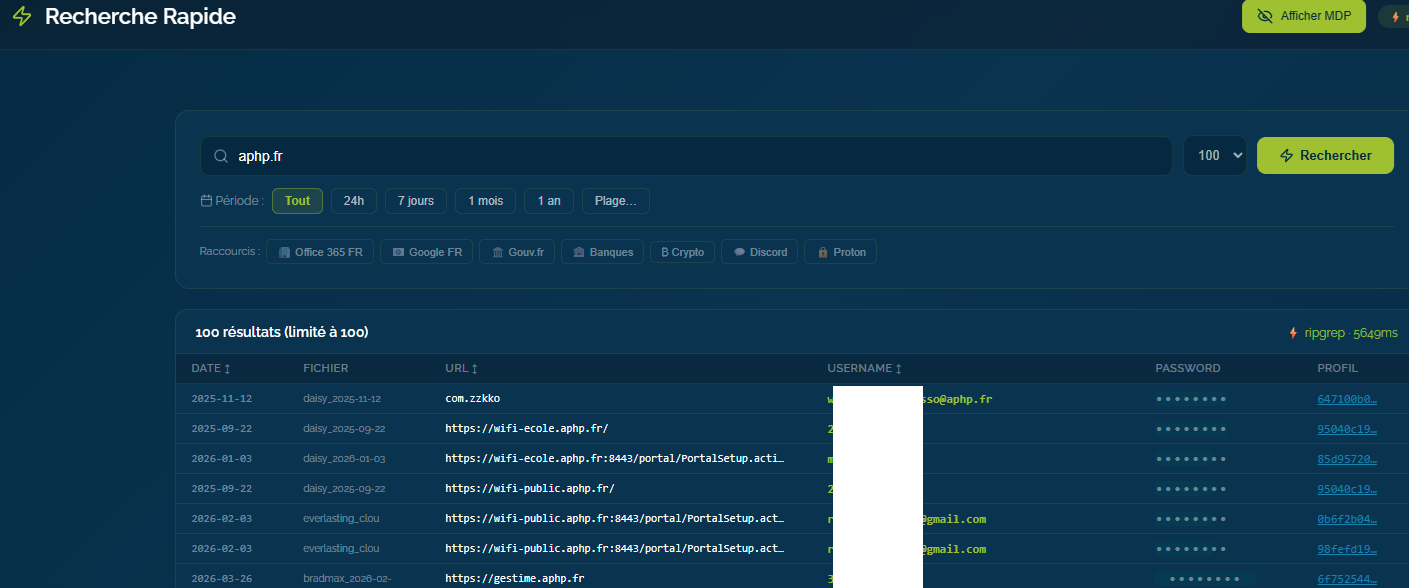The height and width of the screenshot is (588, 1409).
Task: Use the Banques shortcut filter
Action: 602,252
